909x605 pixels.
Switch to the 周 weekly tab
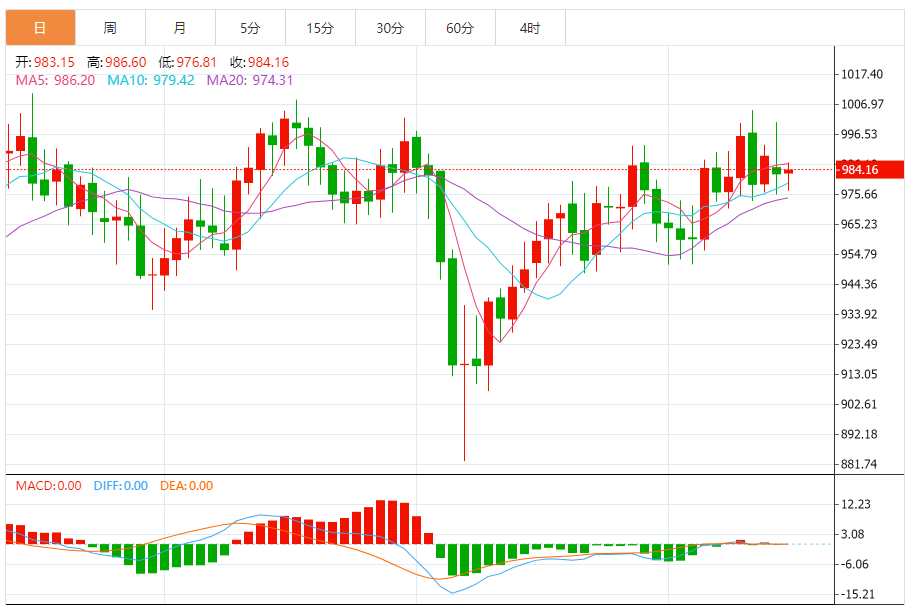pos(110,28)
